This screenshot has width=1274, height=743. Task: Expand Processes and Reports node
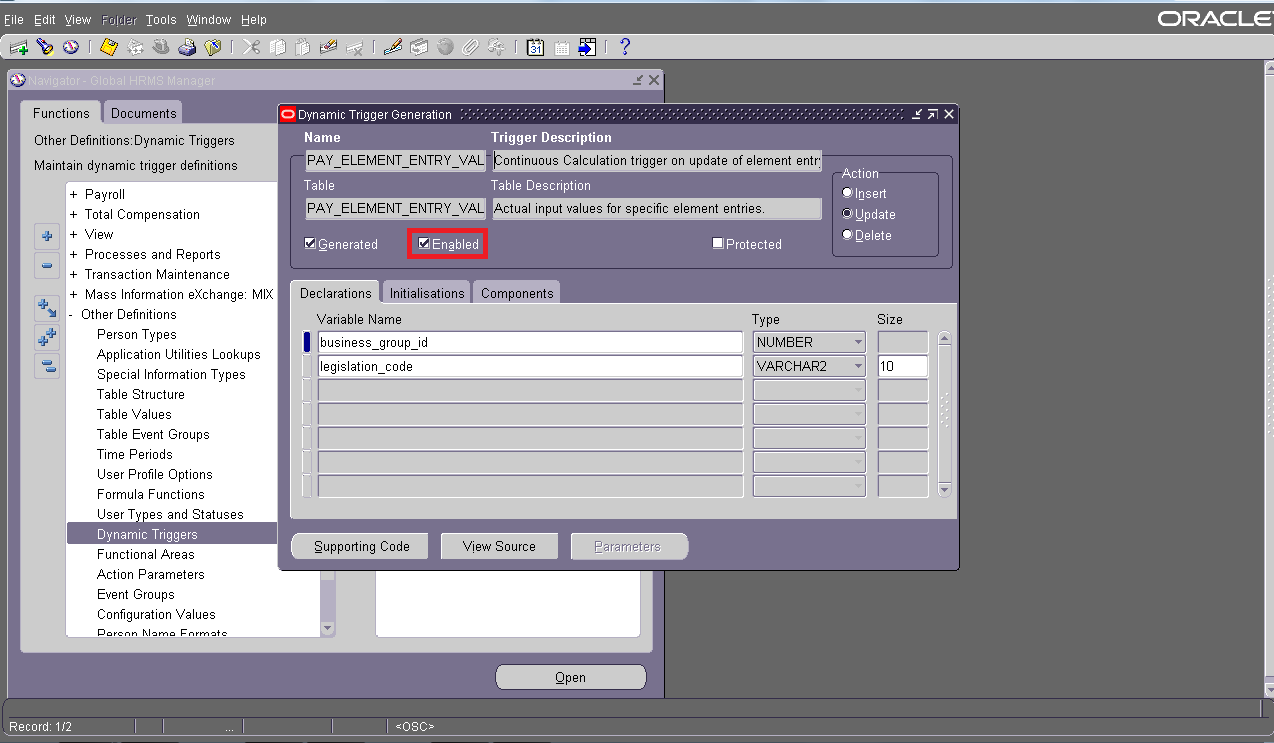73,254
